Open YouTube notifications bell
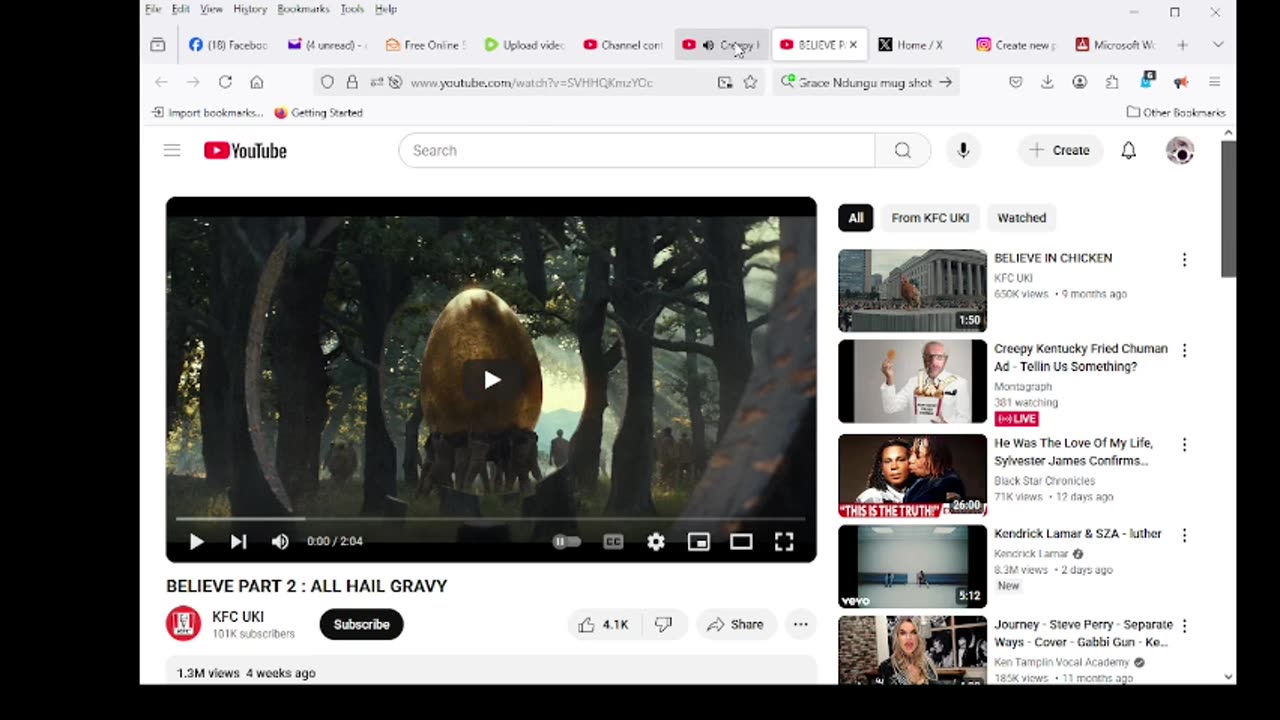The image size is (1280, 720). [1128, 150]
